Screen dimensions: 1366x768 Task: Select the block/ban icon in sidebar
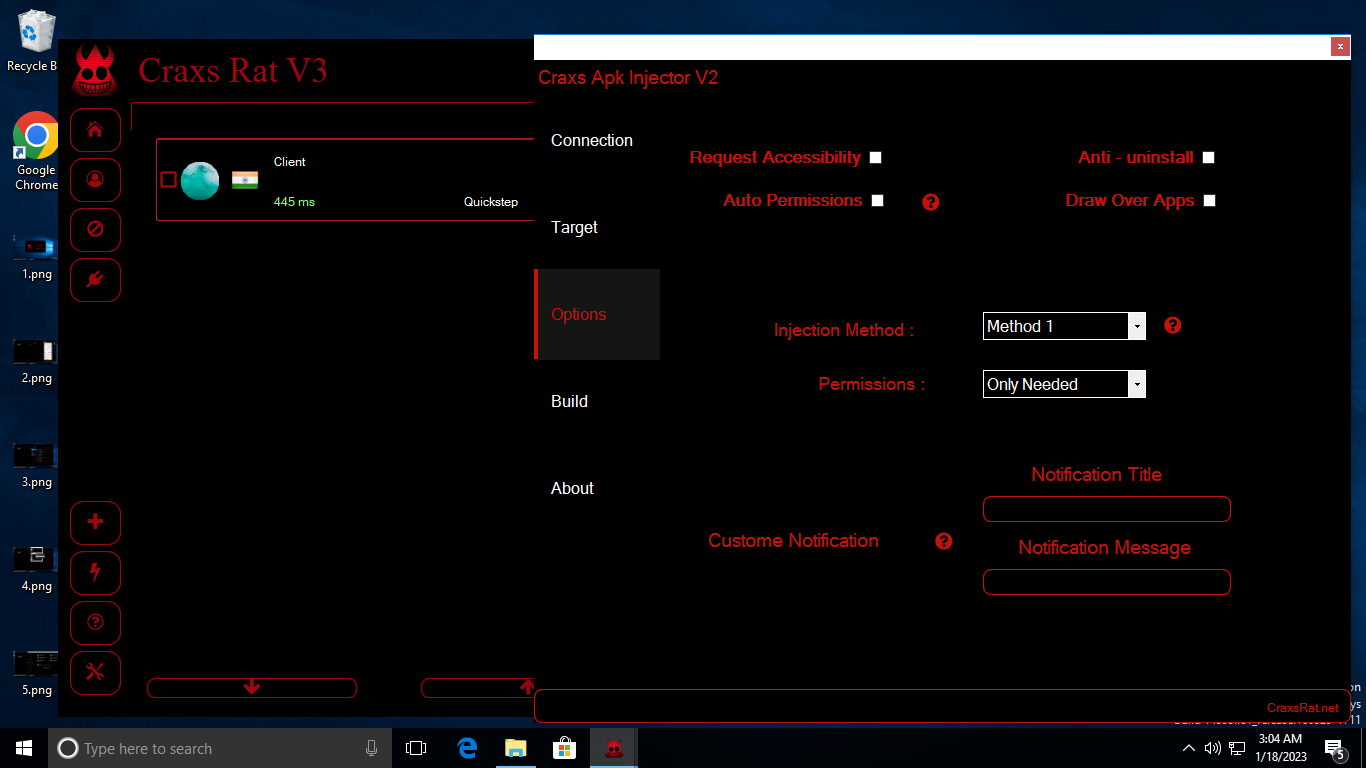click(x=96, y=230)
